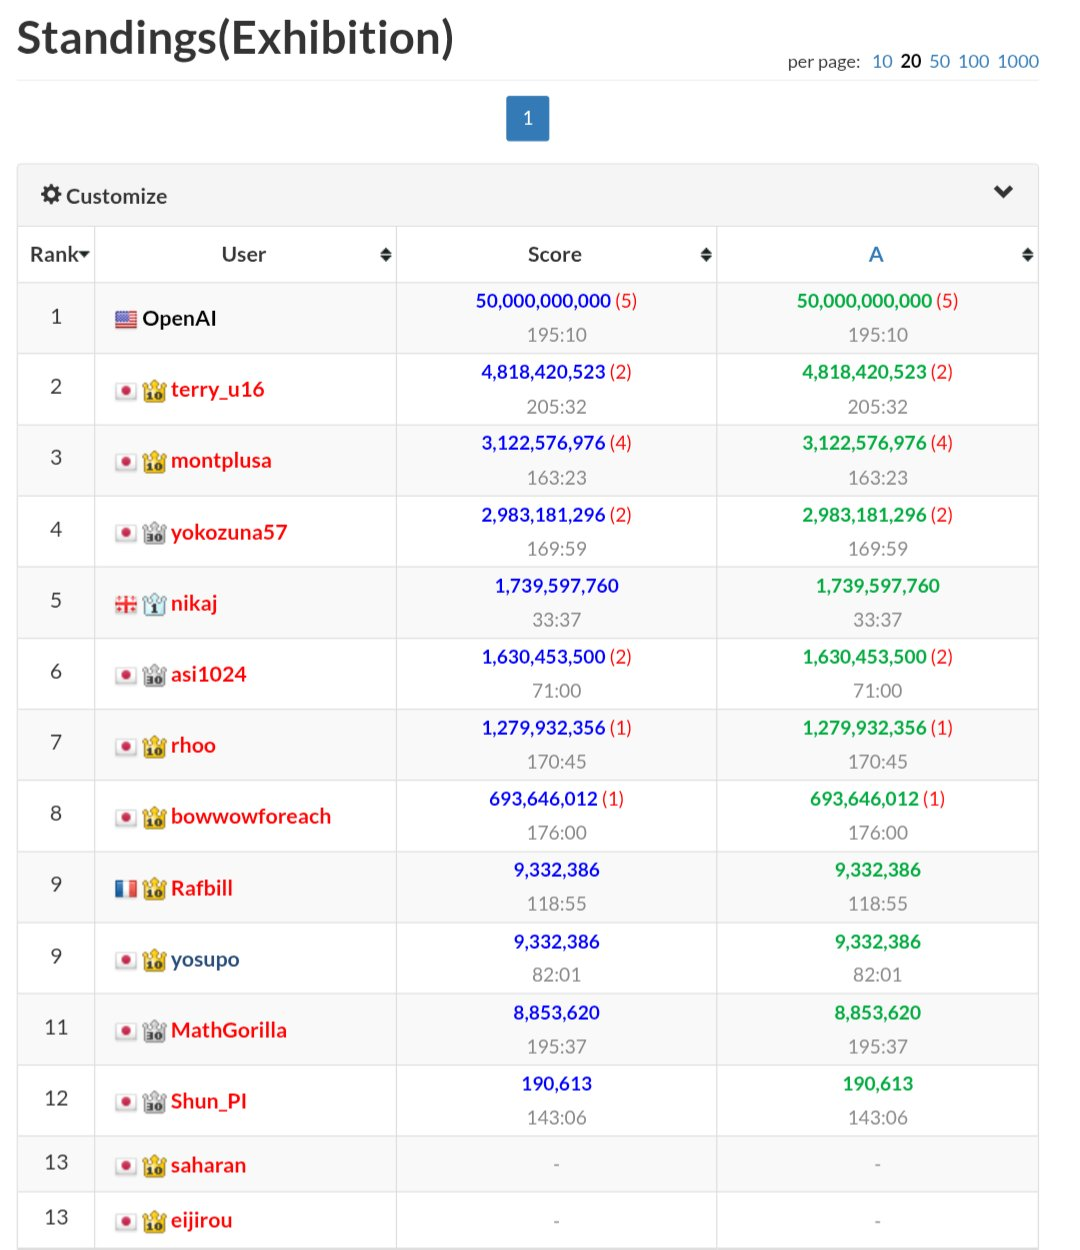
Task: Sort by User column sort arrows
Action: [385, 255]
